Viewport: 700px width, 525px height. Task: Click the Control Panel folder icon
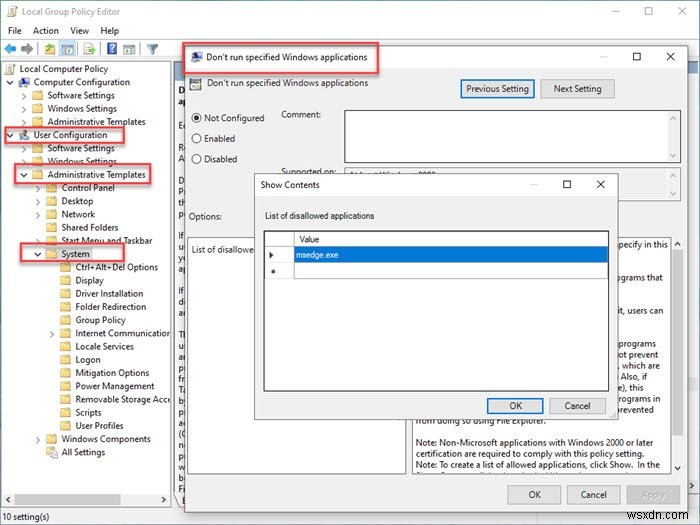(52, 188)
